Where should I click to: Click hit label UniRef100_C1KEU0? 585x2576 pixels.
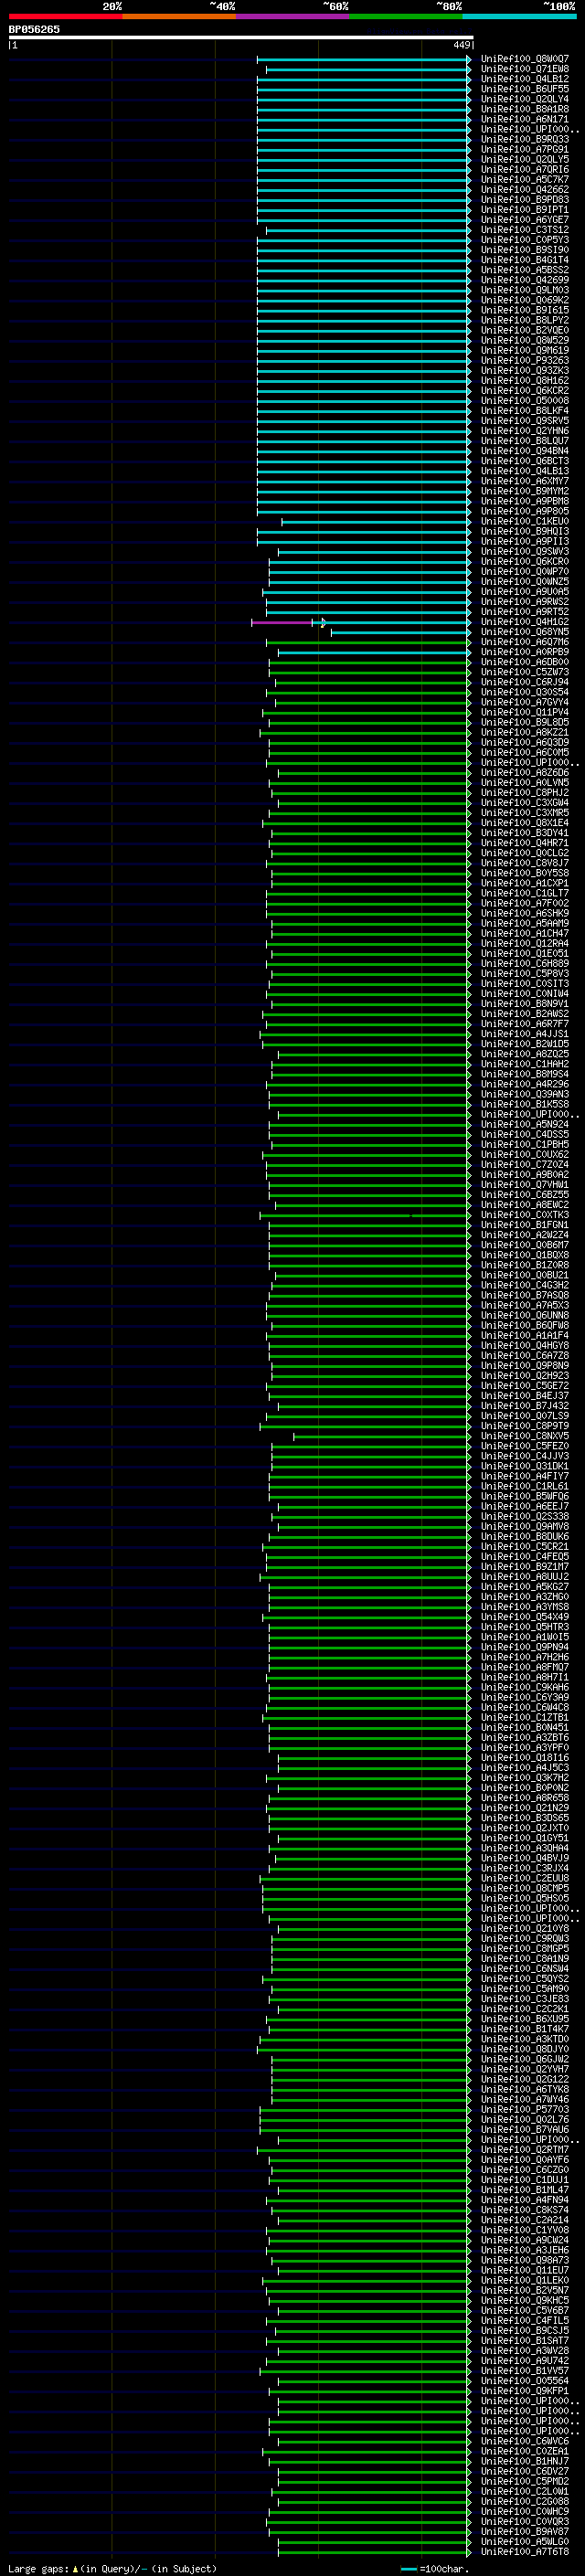524,521
